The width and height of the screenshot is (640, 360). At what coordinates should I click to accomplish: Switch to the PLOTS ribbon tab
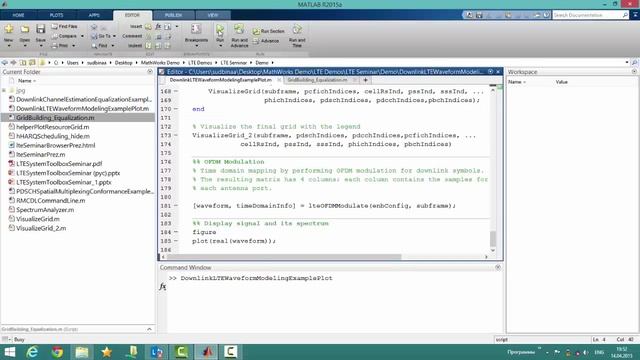pos(56,15)
